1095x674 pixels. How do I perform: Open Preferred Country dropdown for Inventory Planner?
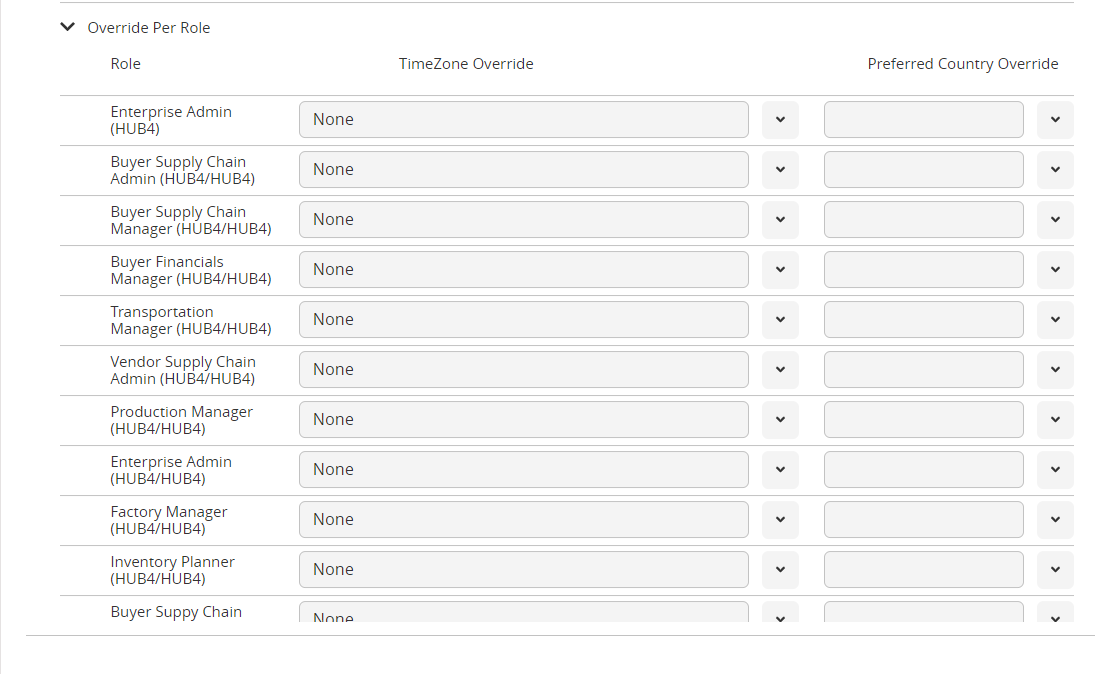1055,570
